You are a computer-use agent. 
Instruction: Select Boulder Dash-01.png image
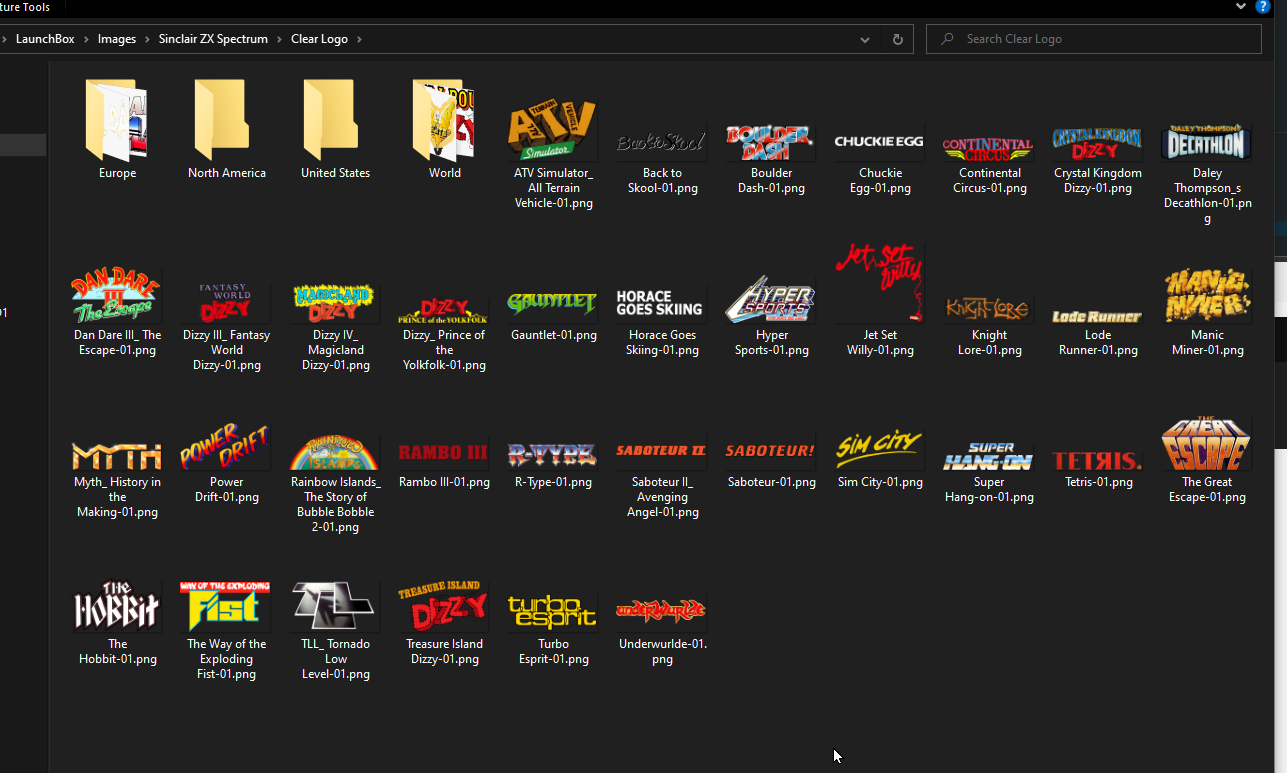pos(771,158)
